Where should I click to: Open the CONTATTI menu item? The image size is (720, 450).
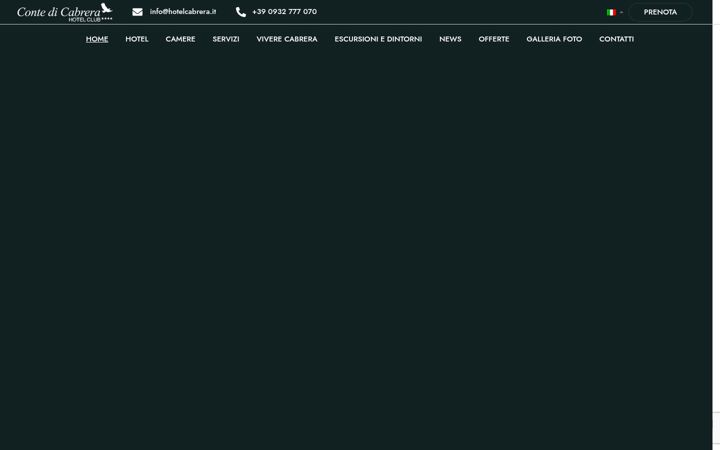(617, 39)
